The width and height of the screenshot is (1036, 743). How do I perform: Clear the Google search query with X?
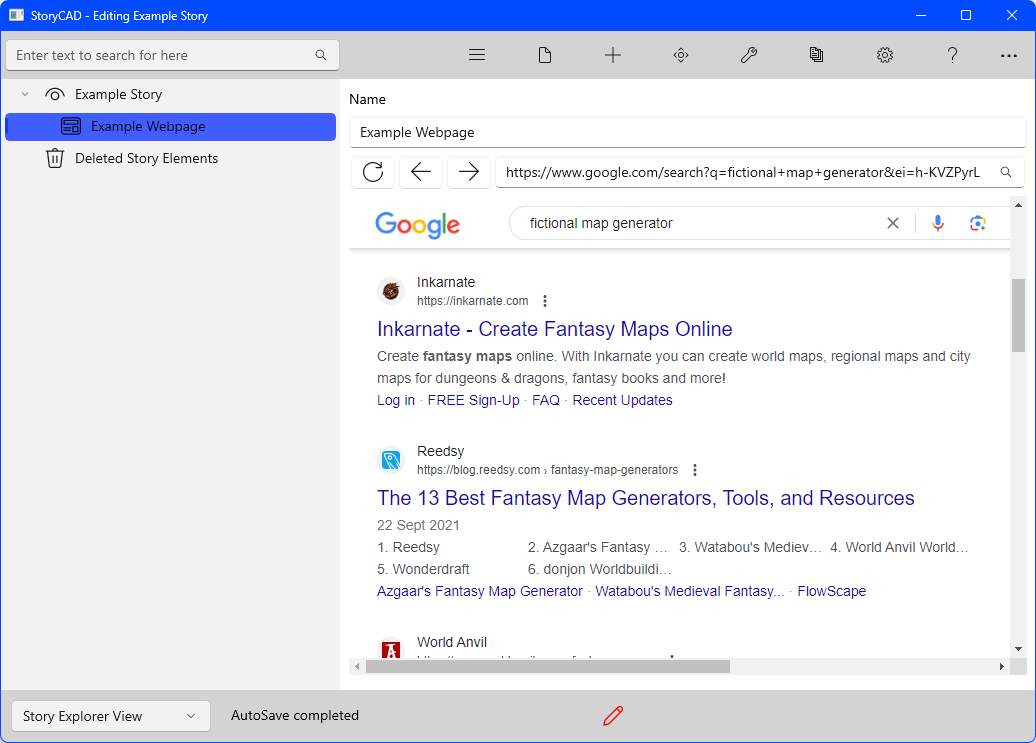(893, 223)
